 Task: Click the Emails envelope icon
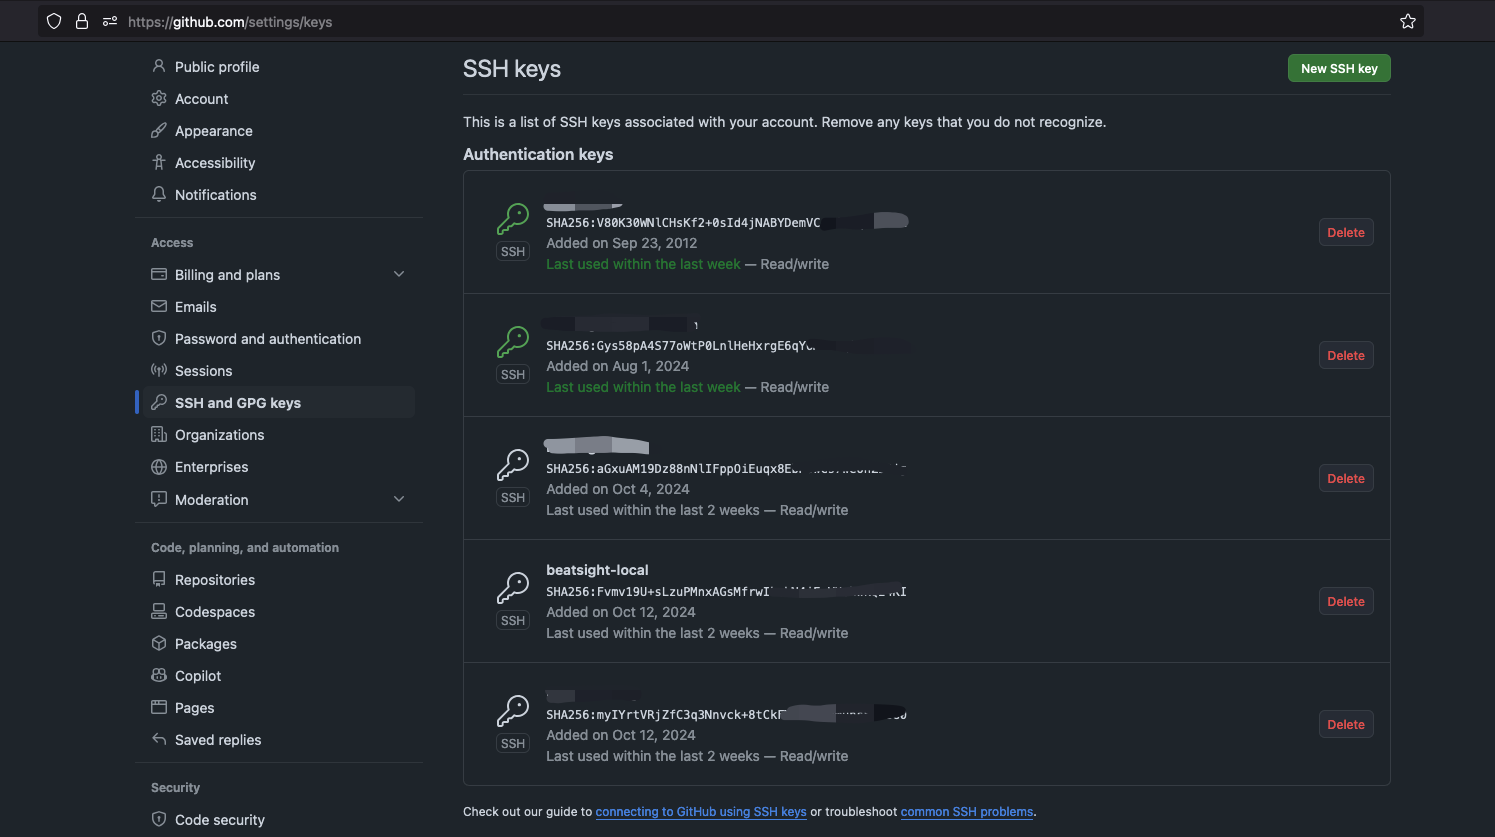point(160,306)
